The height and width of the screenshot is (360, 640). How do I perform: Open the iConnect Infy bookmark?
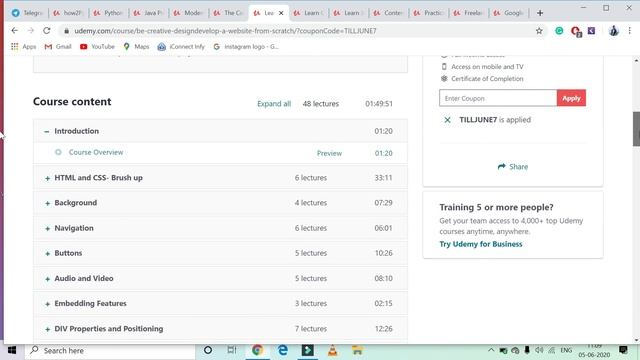click(181, 47)
